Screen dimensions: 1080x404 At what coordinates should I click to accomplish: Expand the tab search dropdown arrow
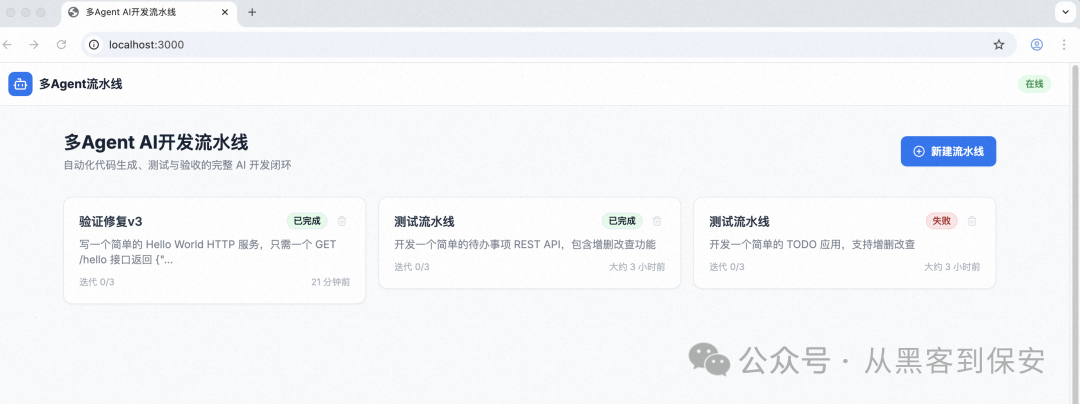pyautogui.click(x=1066, y=12)
